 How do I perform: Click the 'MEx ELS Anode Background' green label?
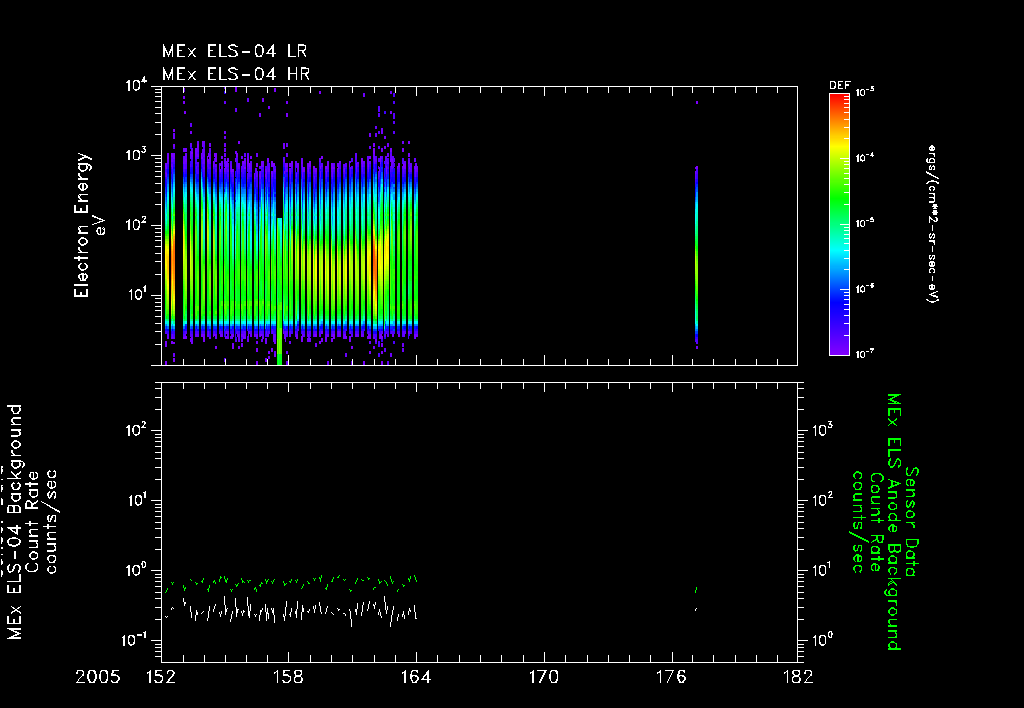[893, 523]
